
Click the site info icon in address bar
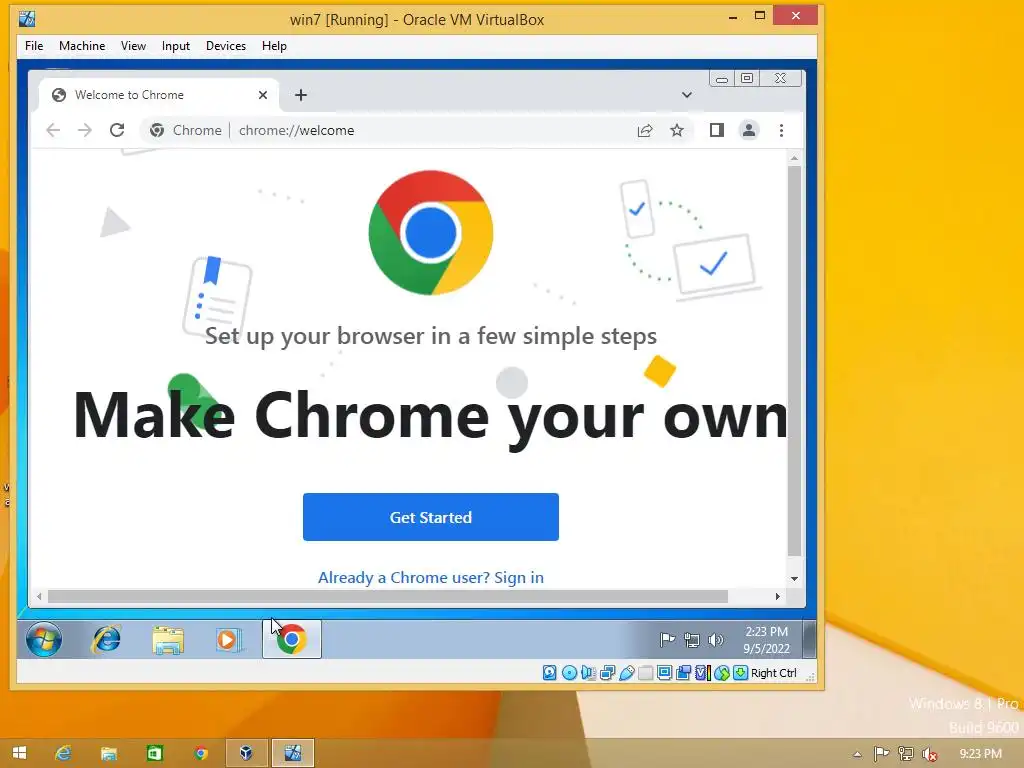click(157, 130)
